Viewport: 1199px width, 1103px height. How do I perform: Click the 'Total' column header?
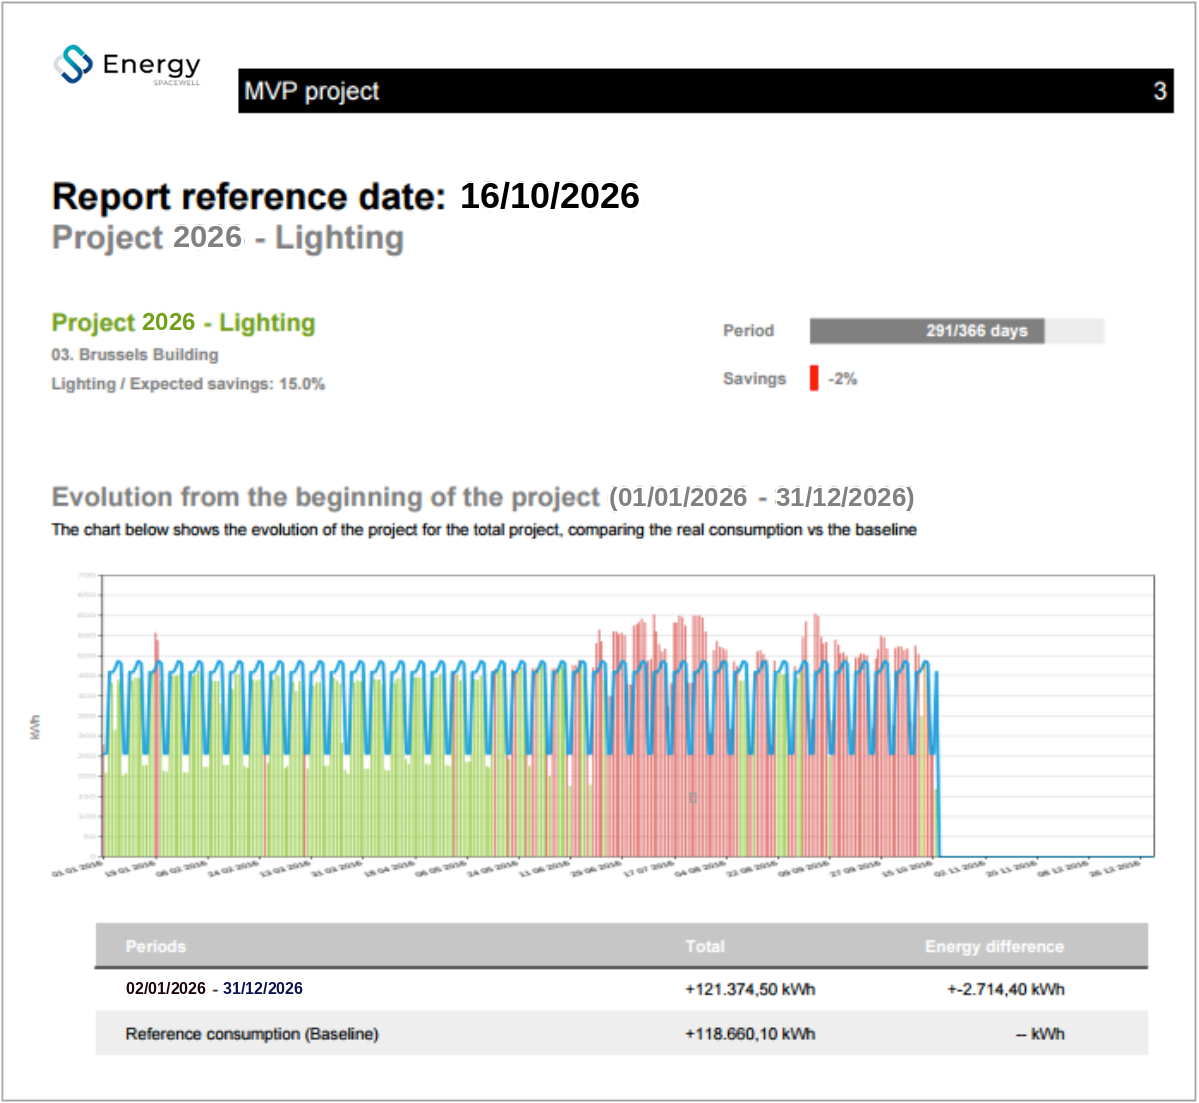click(704, 946)
